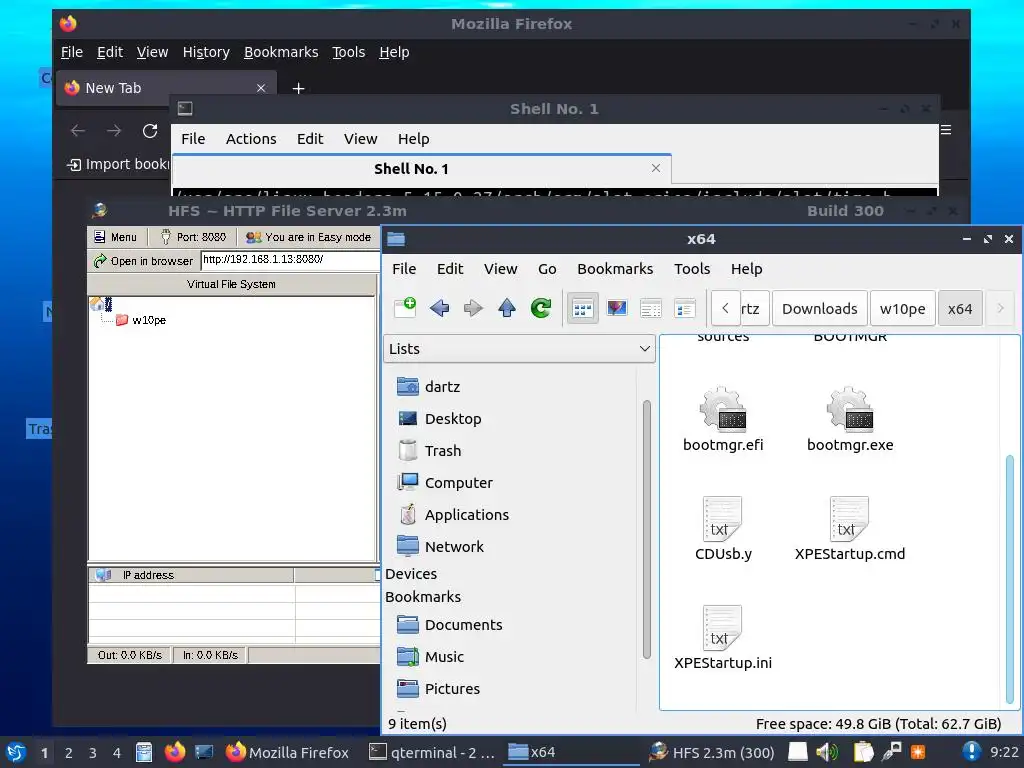This screenshot has height=768, width=1024.
Task: Open Go menu in x64 file manager
Action: coord(547,269)
